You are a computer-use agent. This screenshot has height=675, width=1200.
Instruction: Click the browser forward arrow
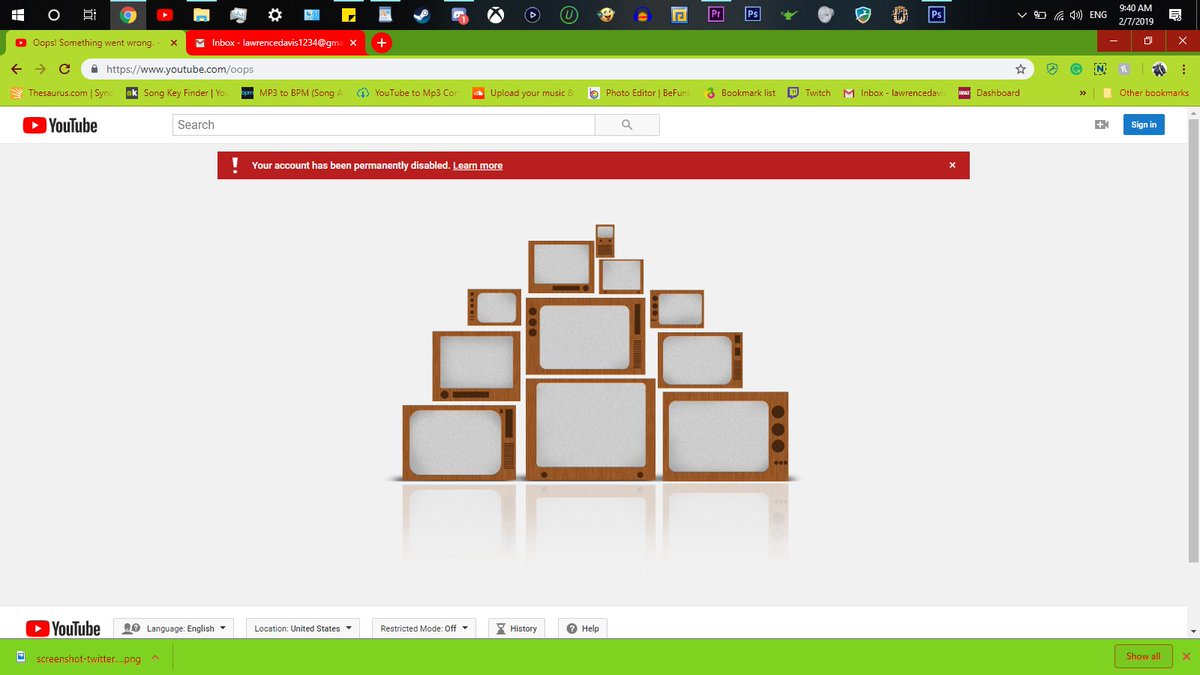[x=41, y=70]
